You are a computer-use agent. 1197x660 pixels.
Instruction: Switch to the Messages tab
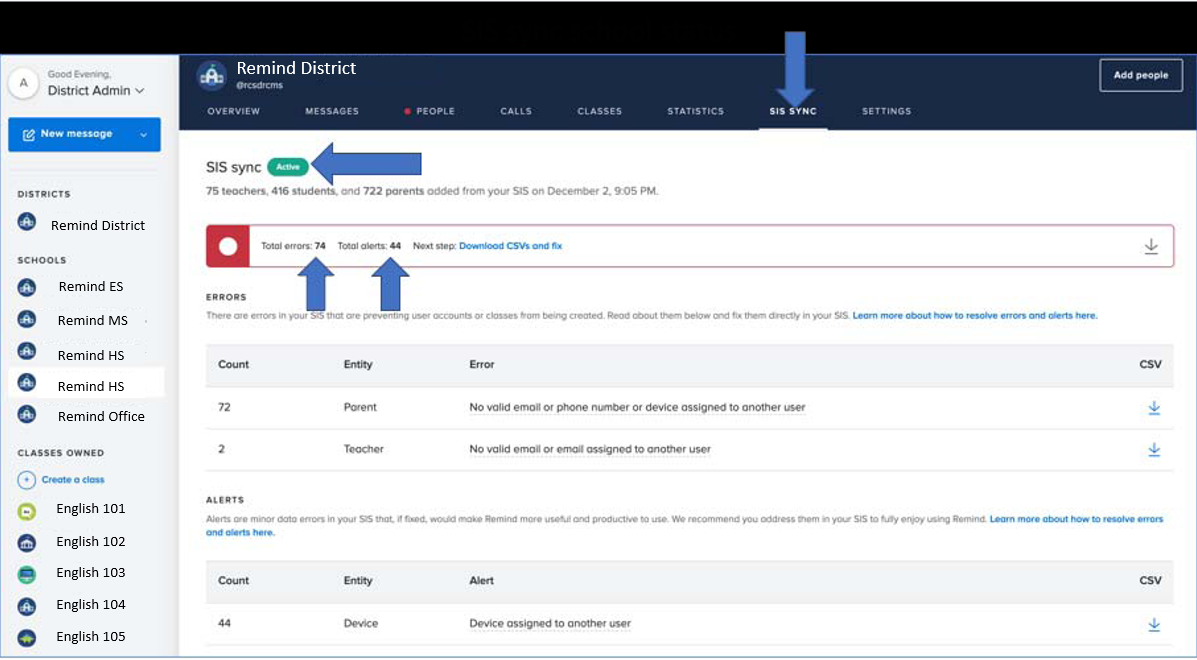coord(332,111)
